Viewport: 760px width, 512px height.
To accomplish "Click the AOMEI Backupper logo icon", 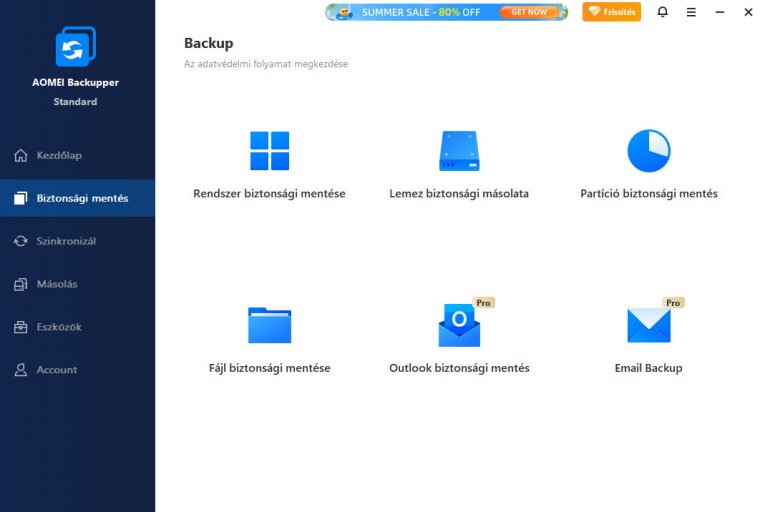I will pos(76,46).
